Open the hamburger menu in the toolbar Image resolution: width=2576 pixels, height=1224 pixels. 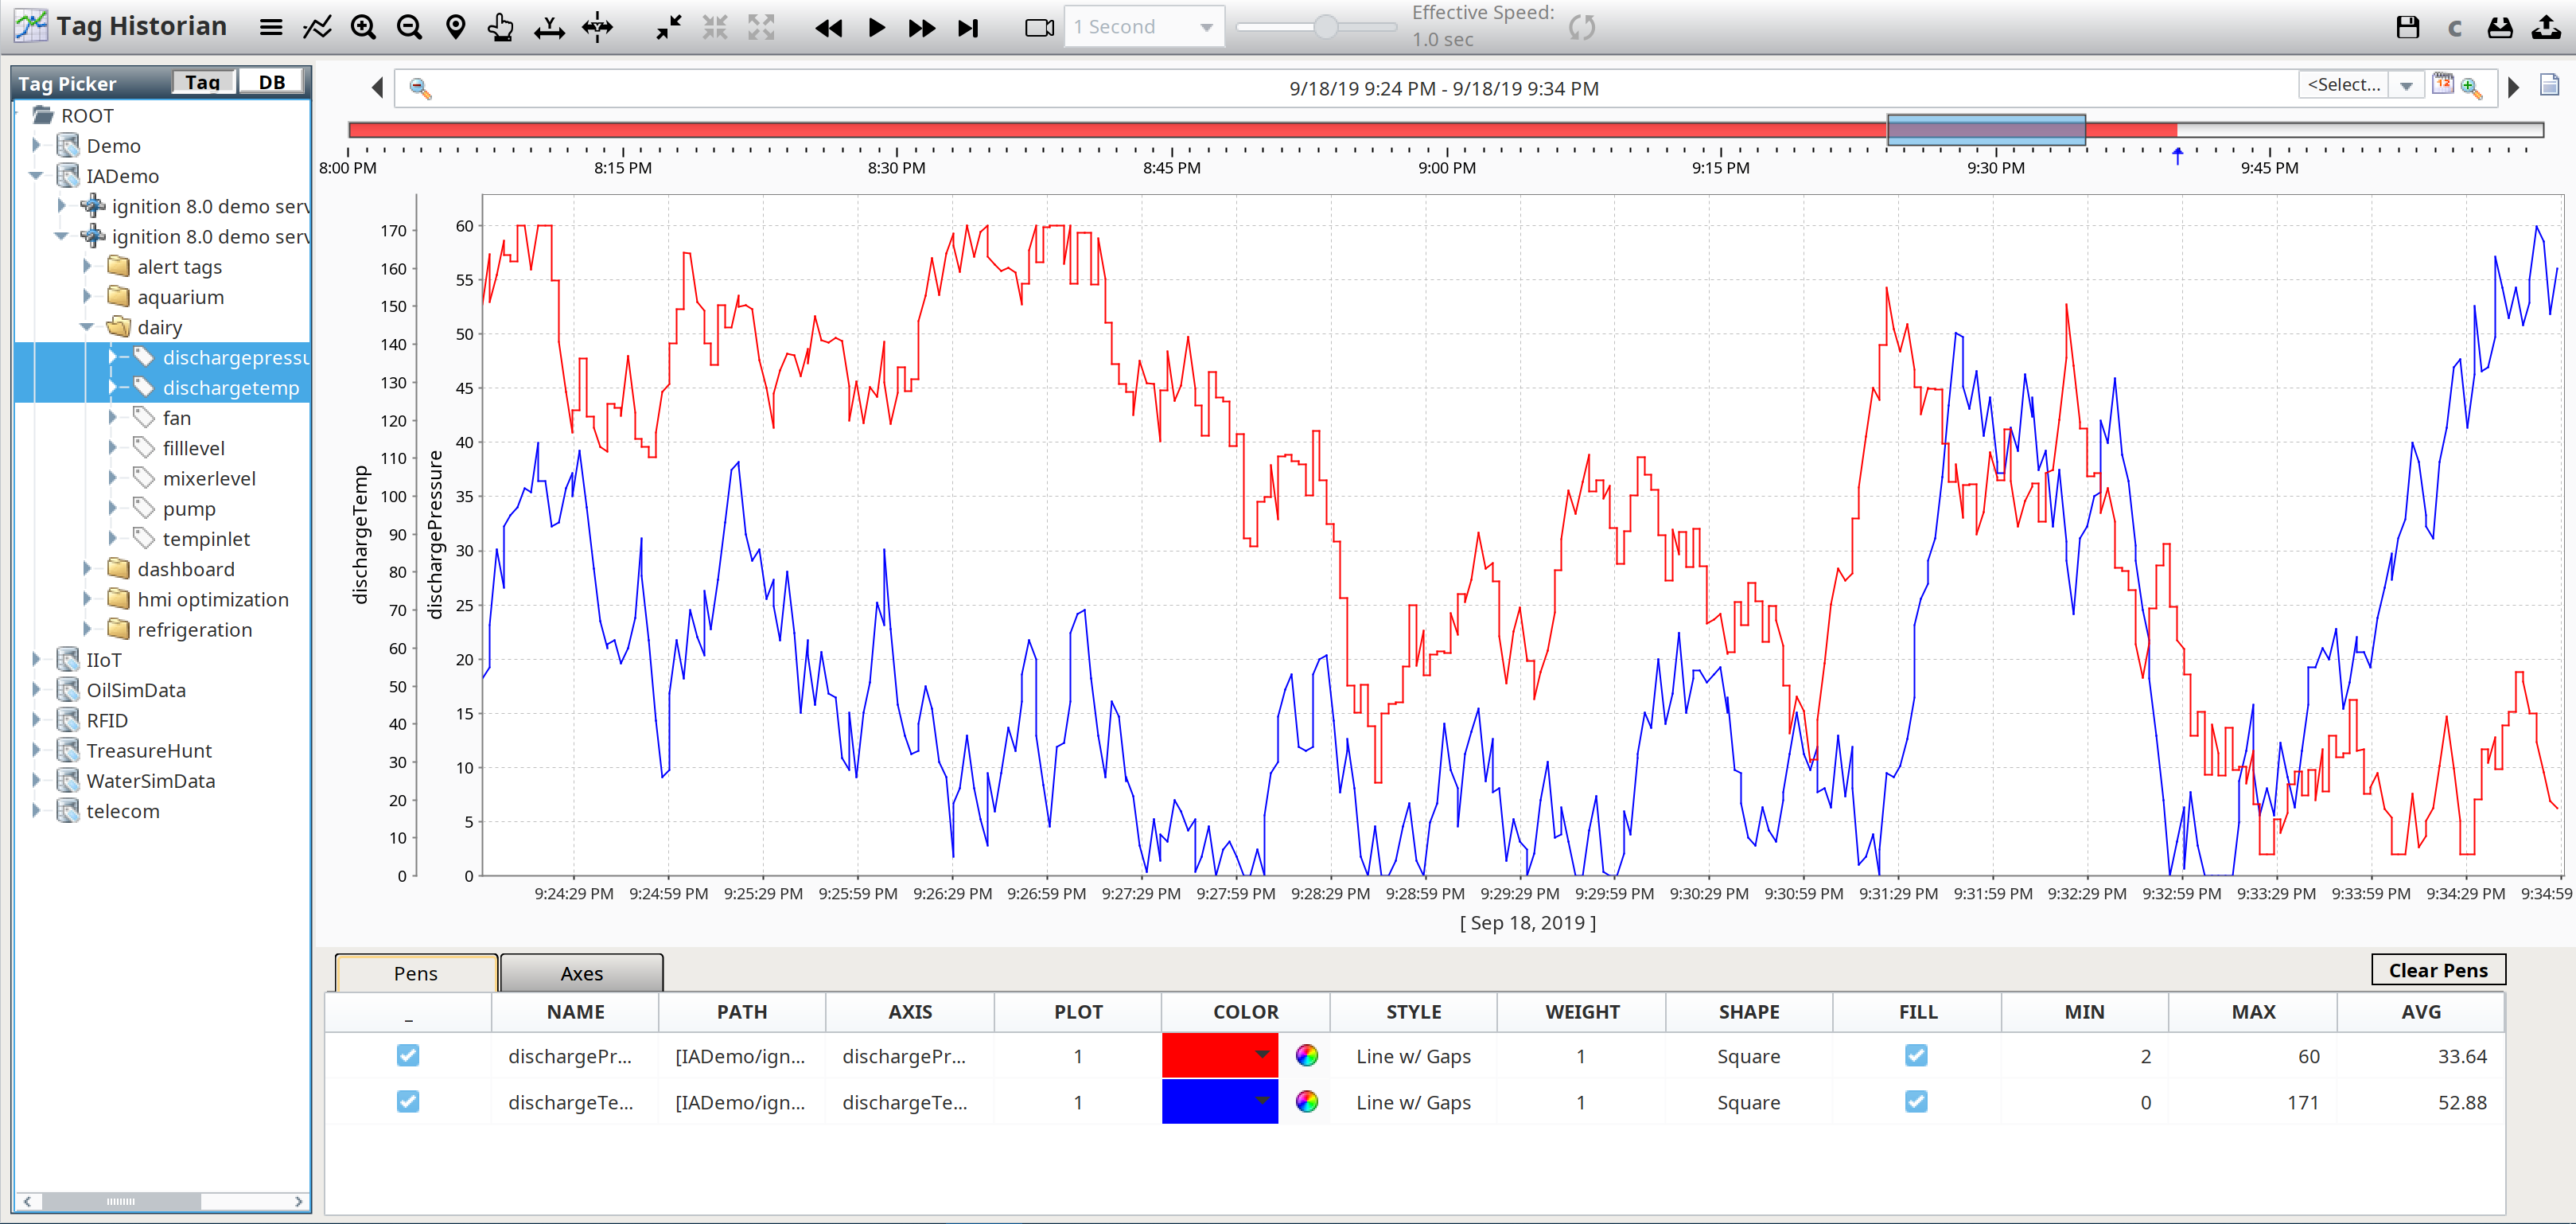(x=271, y=27)
